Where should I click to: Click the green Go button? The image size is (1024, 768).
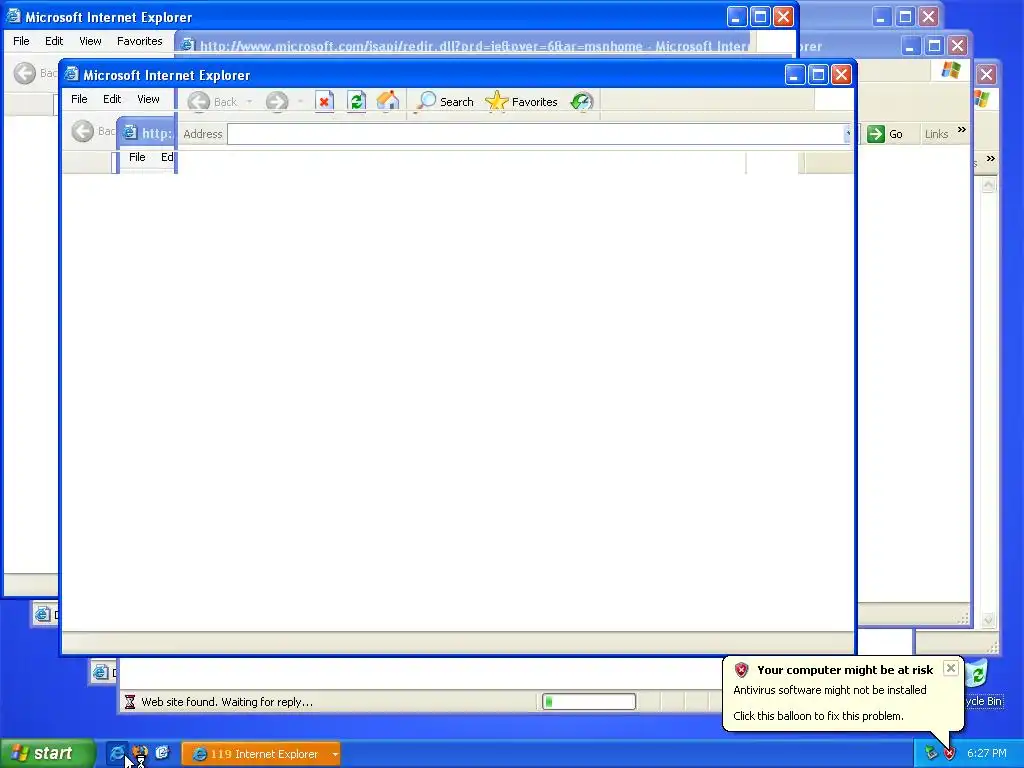[885, 134]
